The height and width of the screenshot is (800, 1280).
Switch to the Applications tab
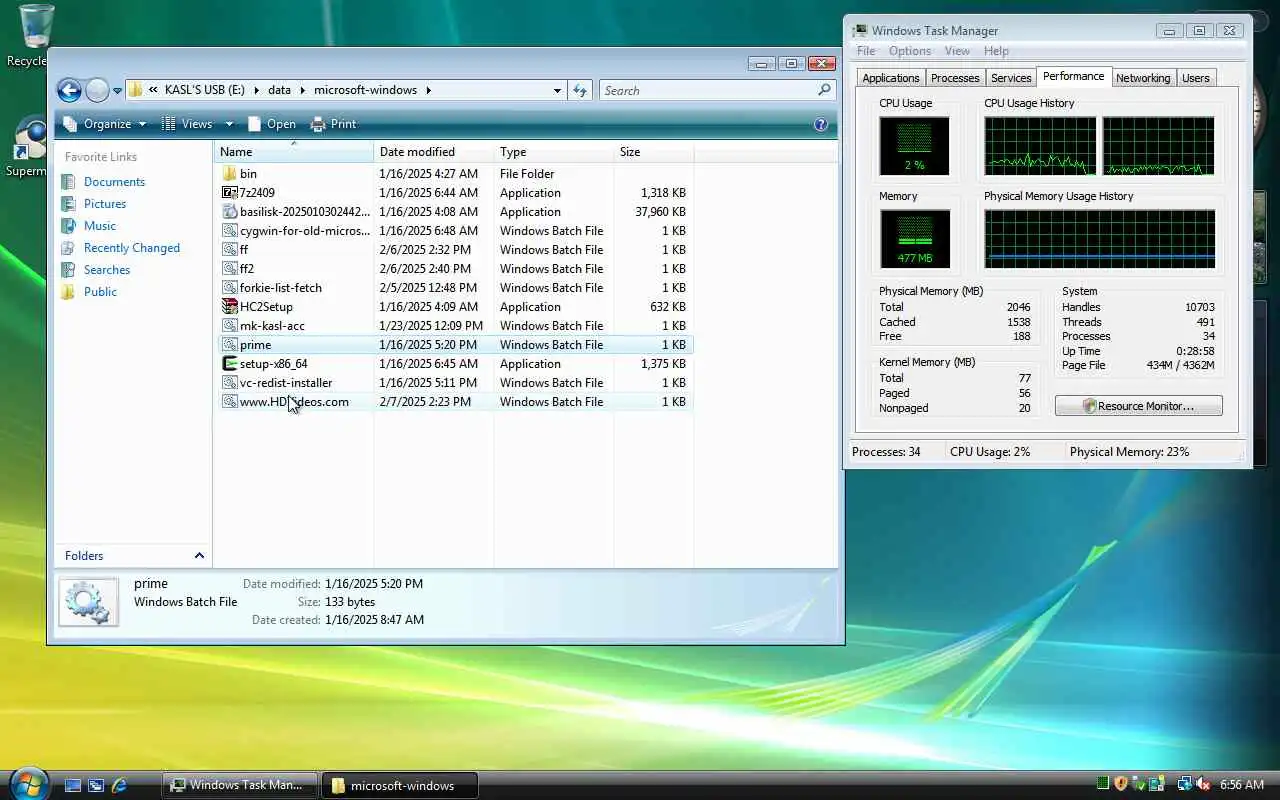tap(890, 78)
